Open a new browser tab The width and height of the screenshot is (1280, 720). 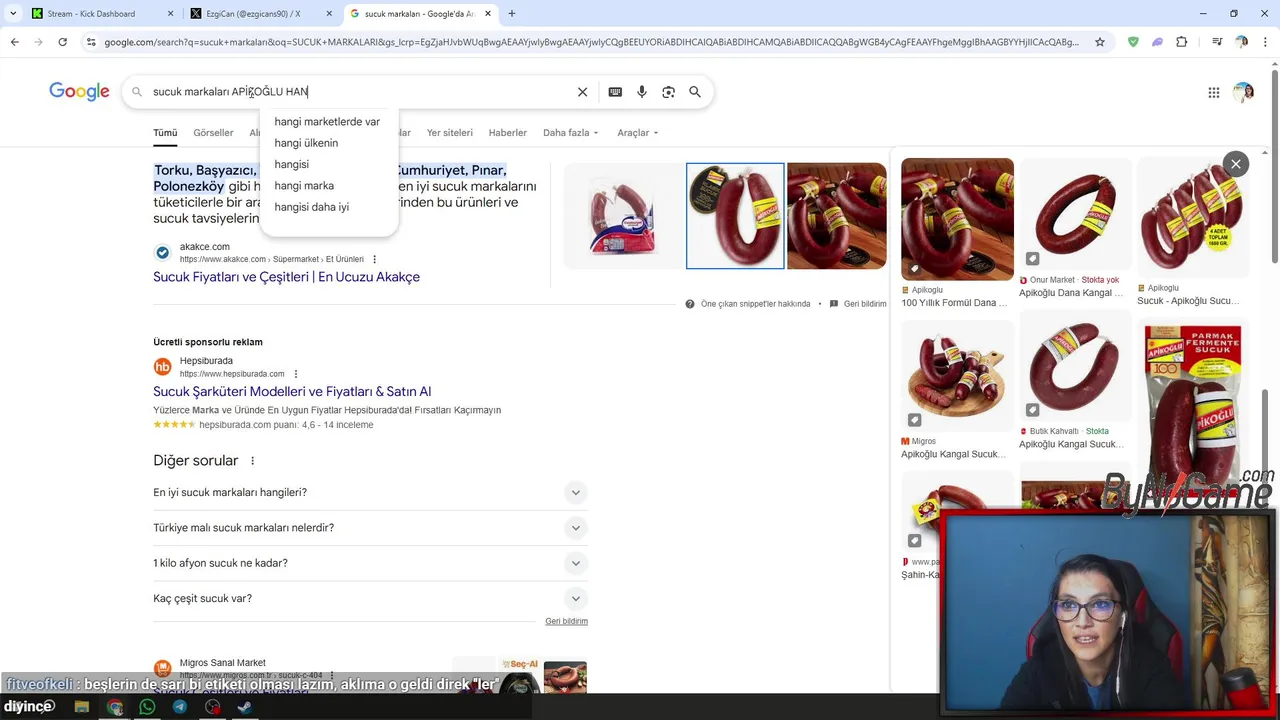[512, 14]
